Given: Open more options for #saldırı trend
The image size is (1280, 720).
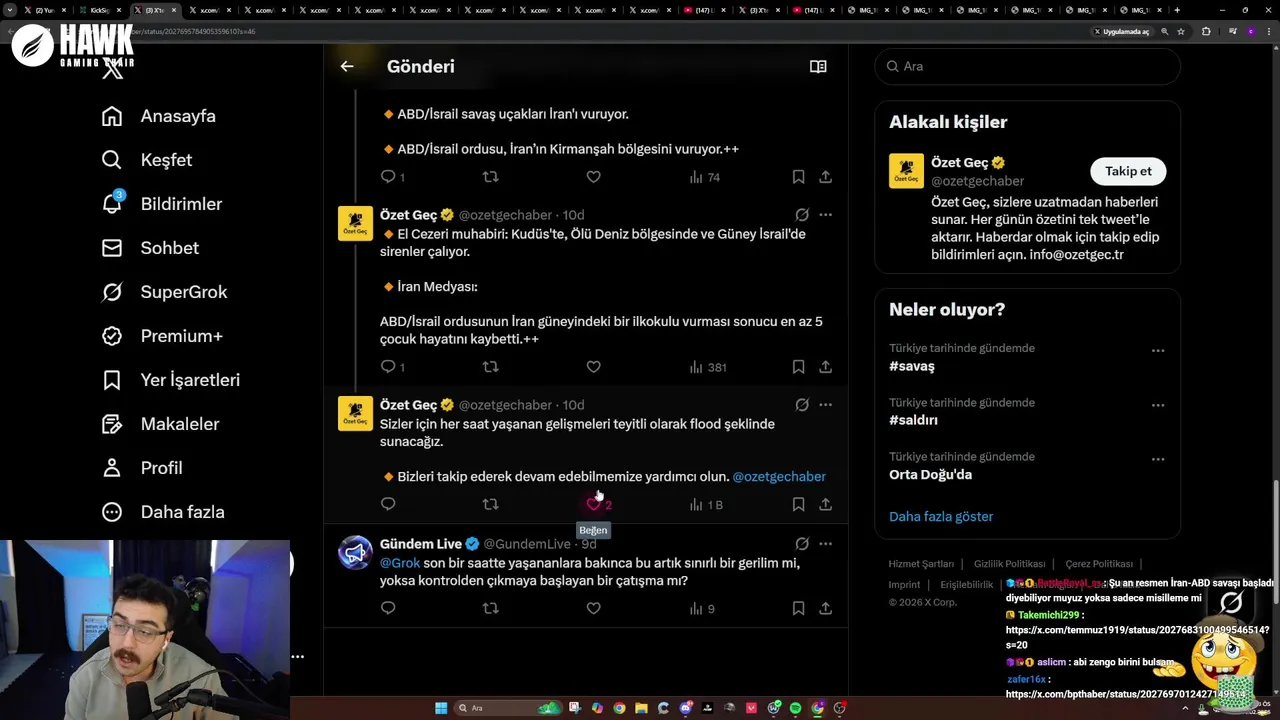Looking at the screenshot, I should (x=1158, y=405).
